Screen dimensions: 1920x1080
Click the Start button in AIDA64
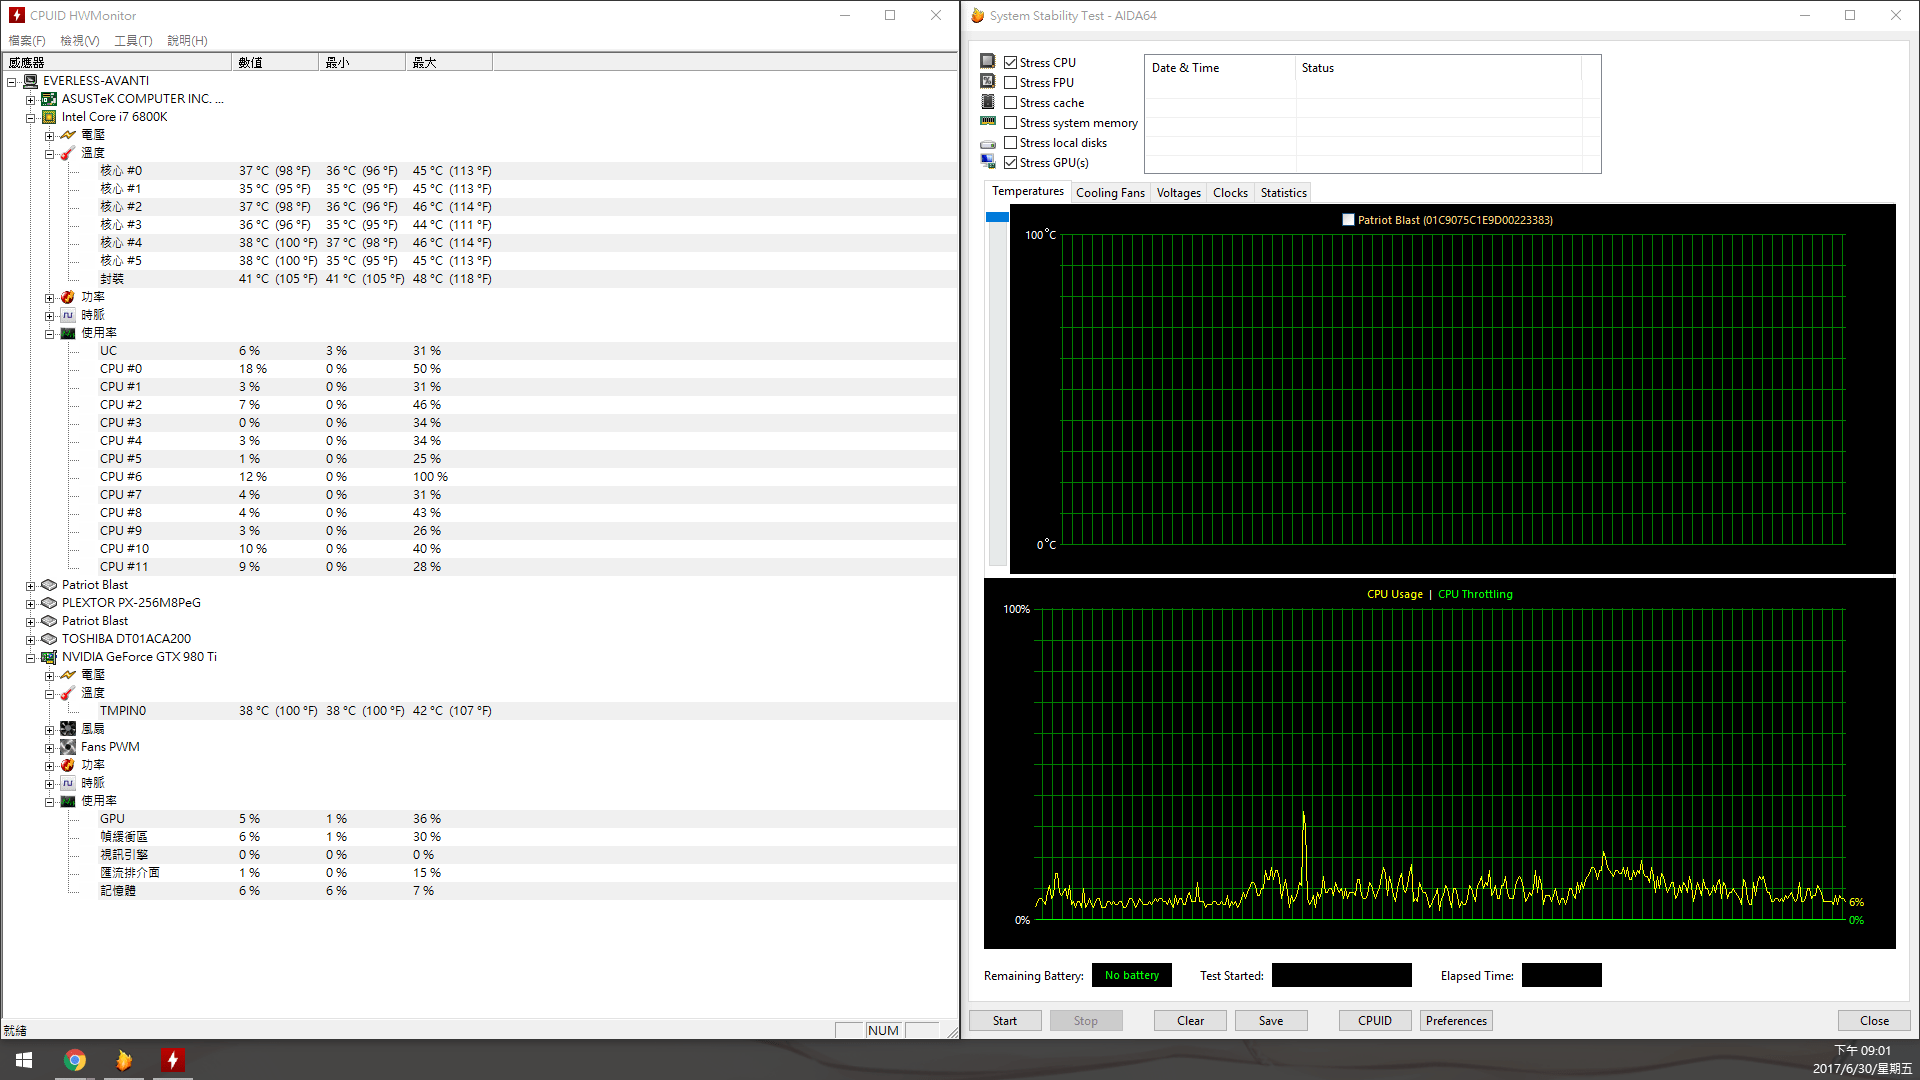click(x=1005, y=1021)
